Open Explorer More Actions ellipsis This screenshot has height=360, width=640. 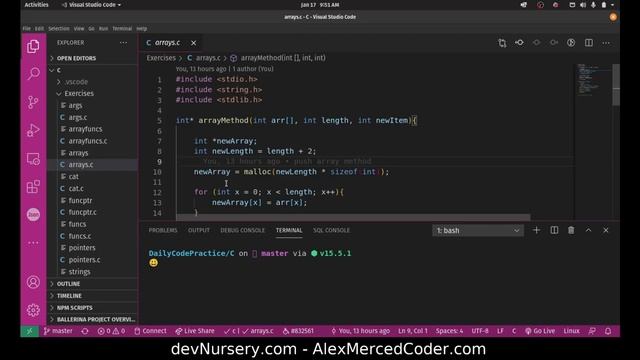[x=123, y=42]
